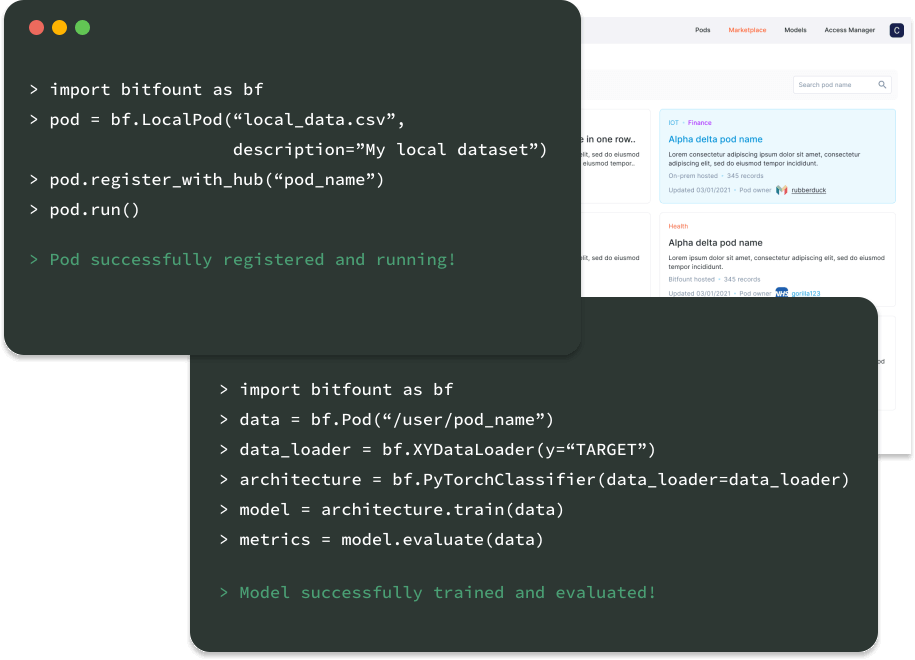Click the IOT category tag
The height and width of the screenshot is (660, 915).
click(673, 123)
